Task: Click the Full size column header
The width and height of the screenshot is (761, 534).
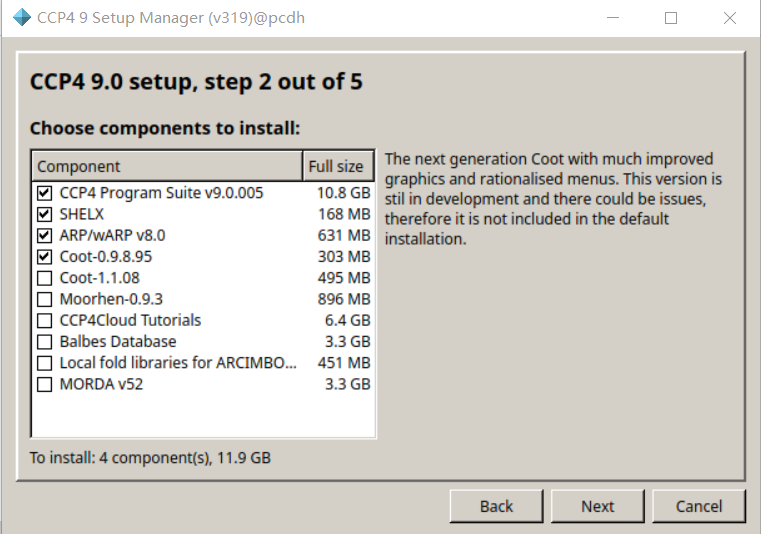Action: coord(338,167)
